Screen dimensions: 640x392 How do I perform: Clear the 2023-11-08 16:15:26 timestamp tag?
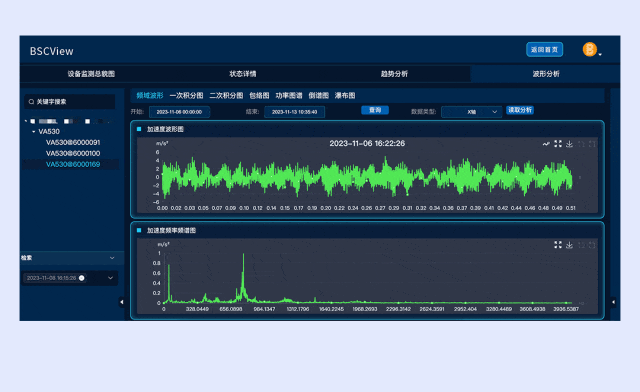click(82, 278)
